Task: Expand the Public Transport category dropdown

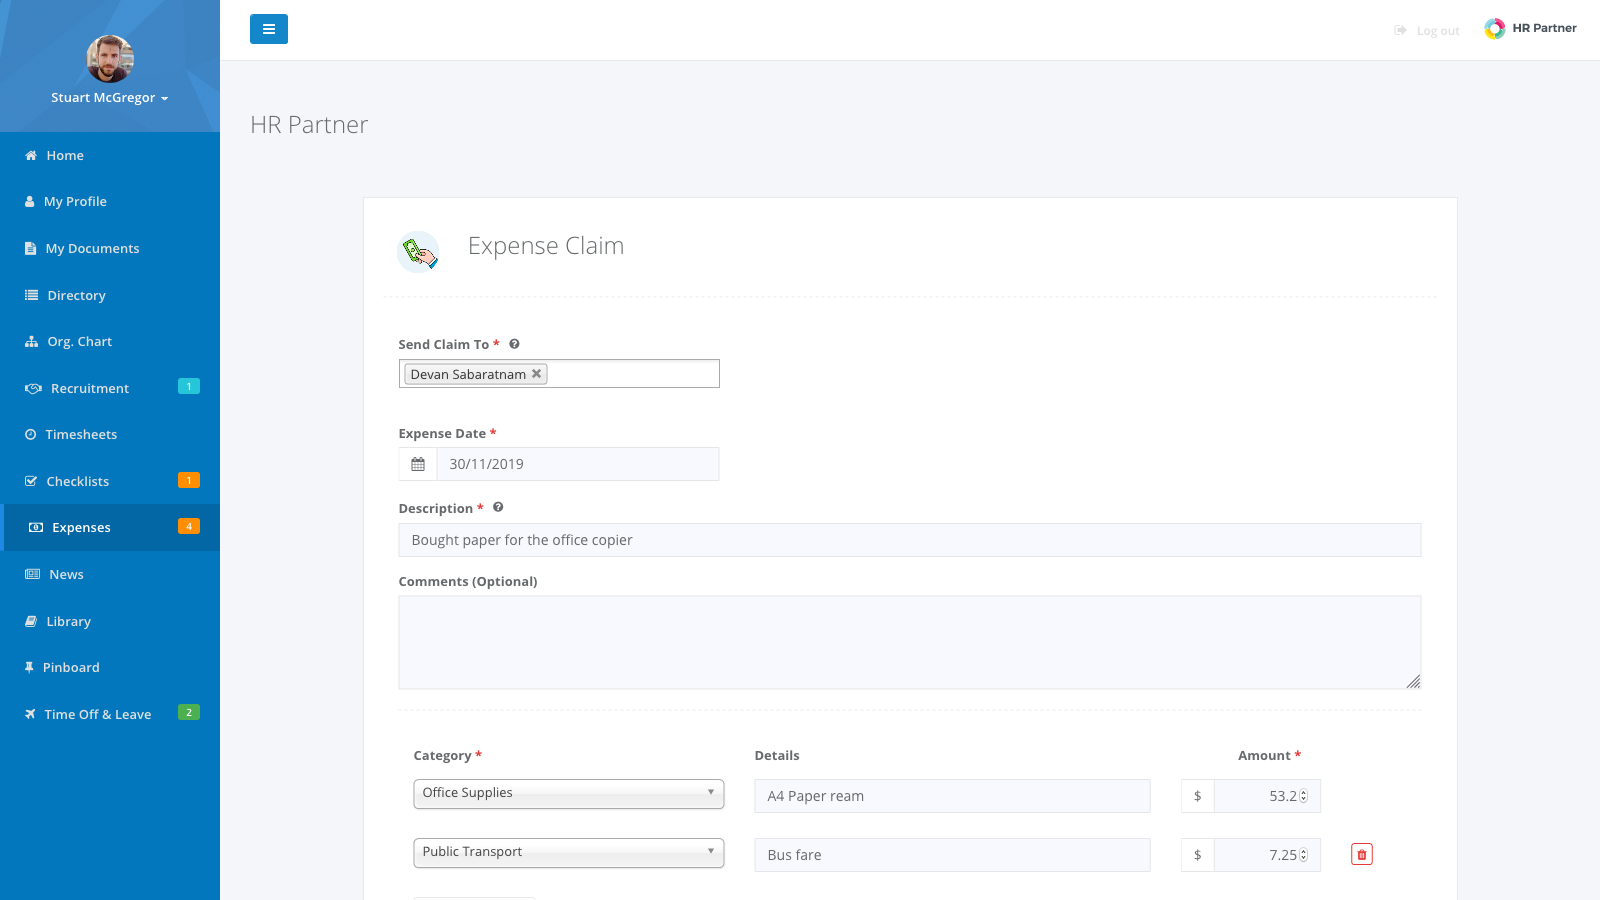Action: pos(568,852)
